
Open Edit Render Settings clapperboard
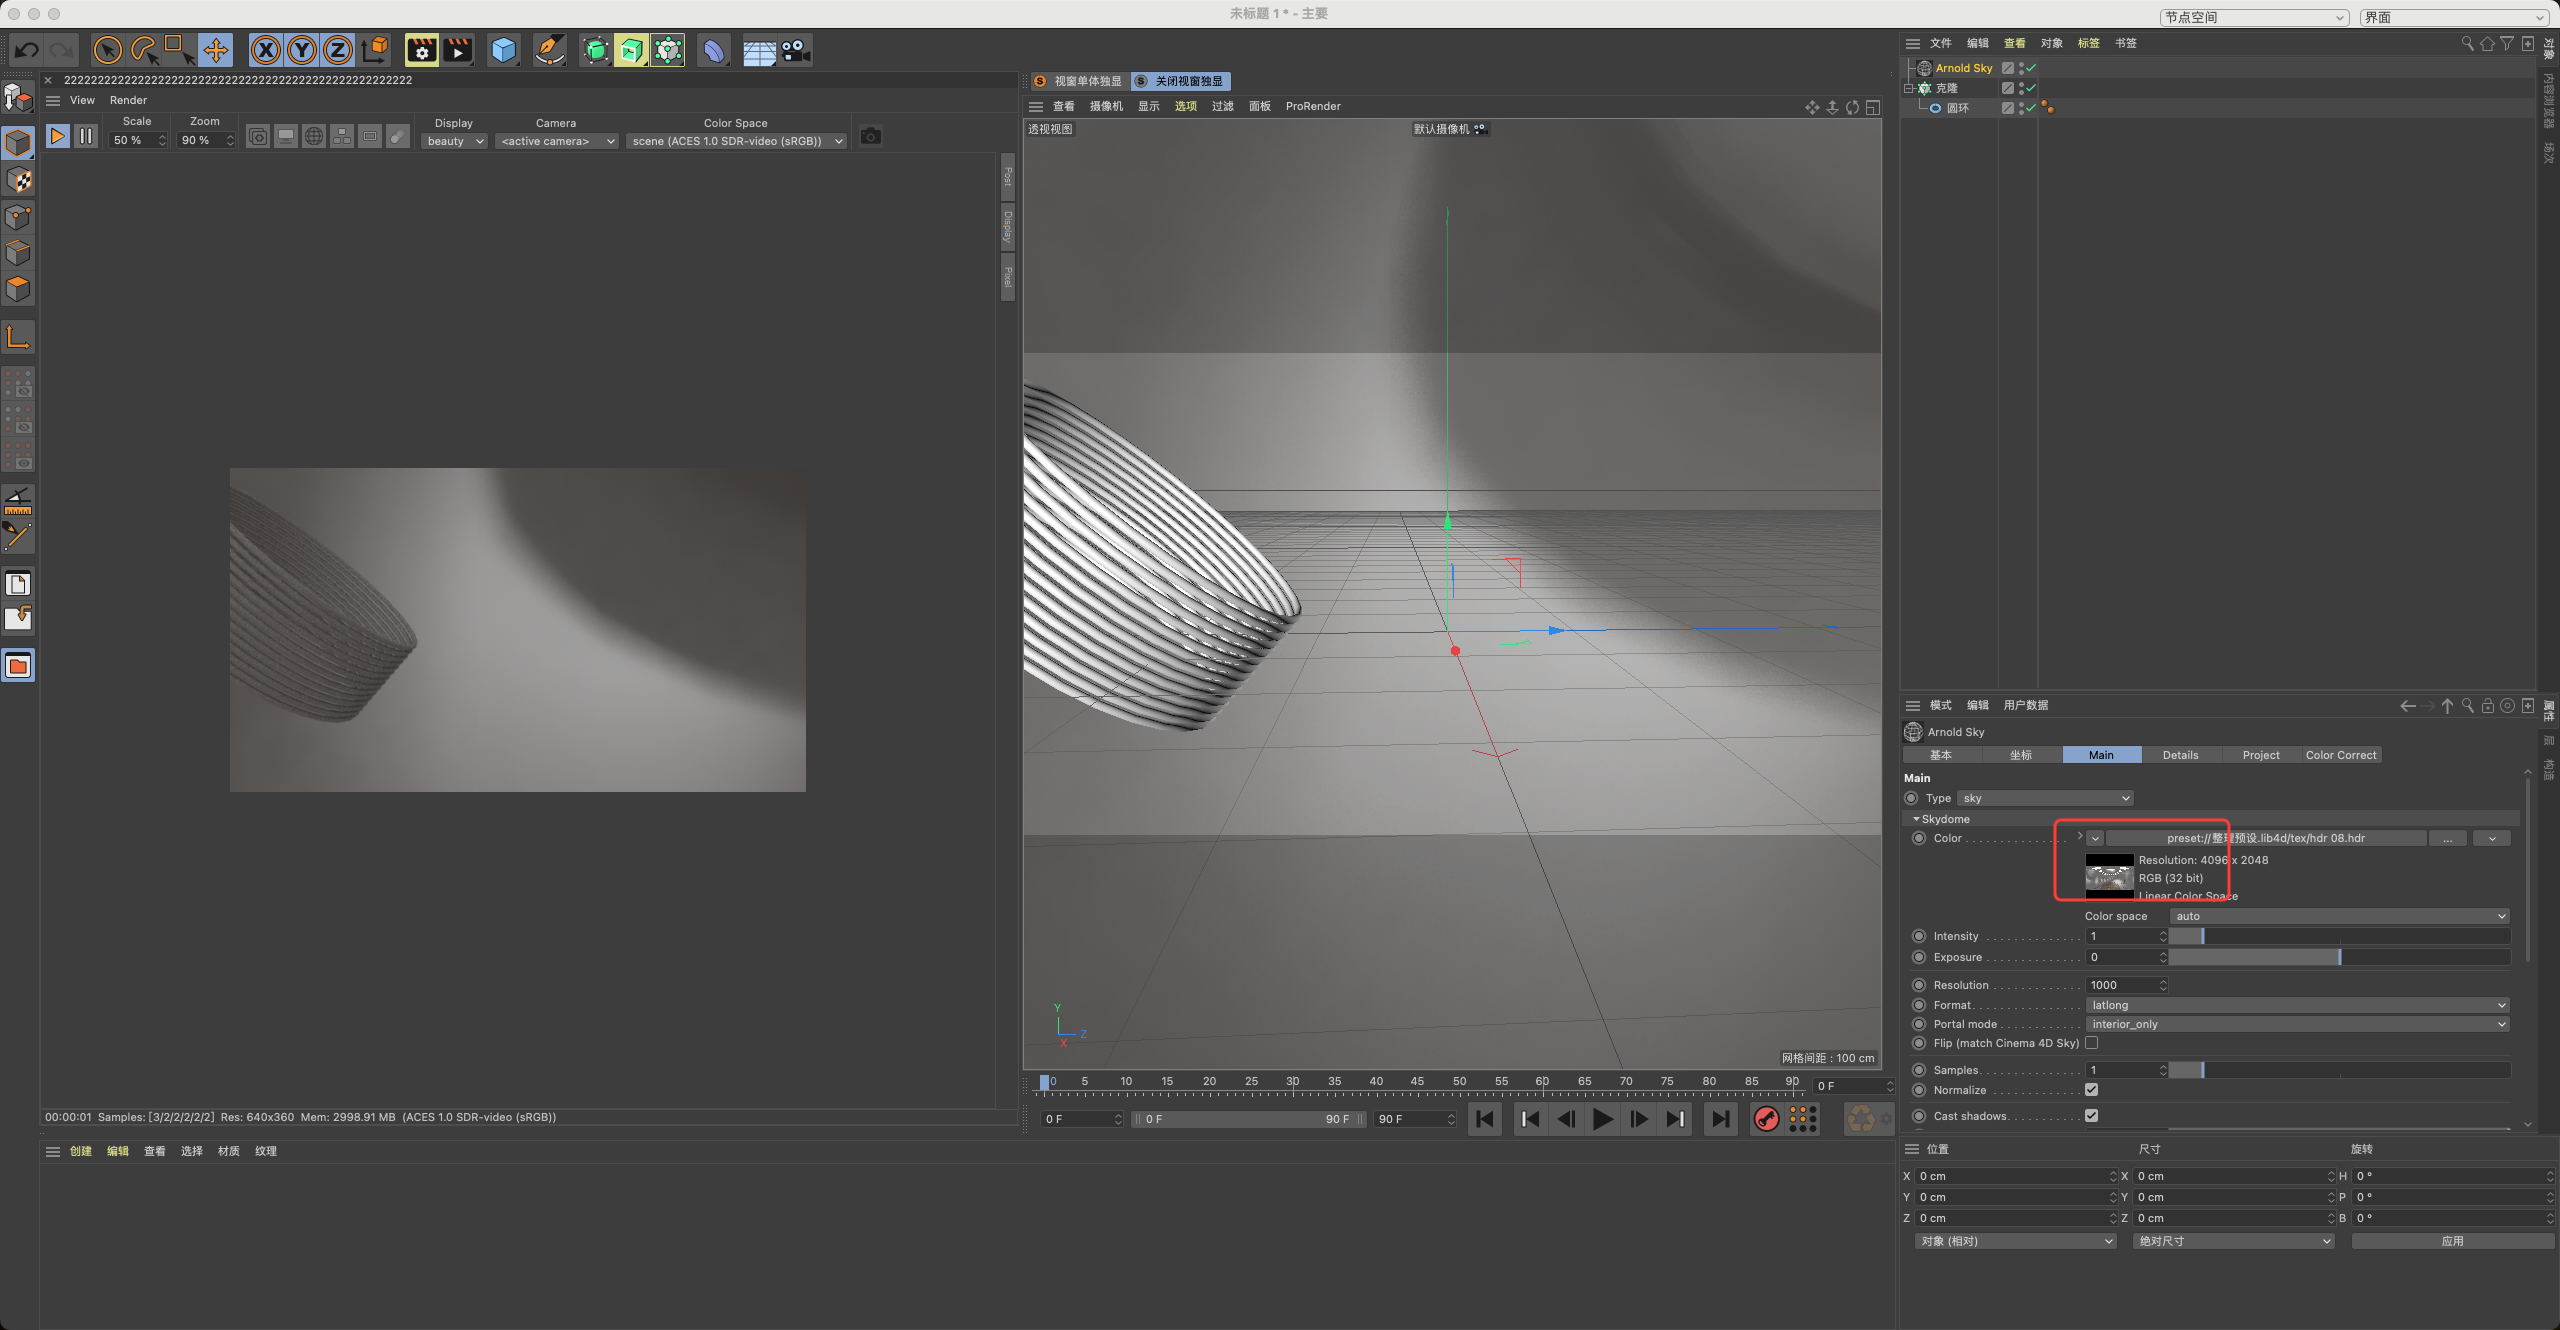point(421,50)
